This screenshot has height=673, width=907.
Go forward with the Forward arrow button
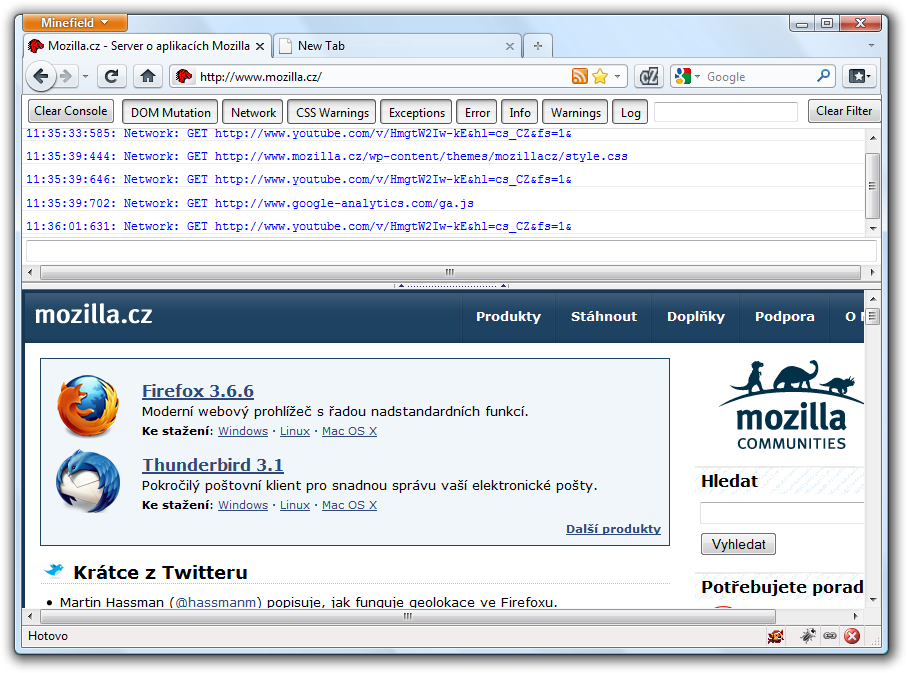[x=66, y=76]
